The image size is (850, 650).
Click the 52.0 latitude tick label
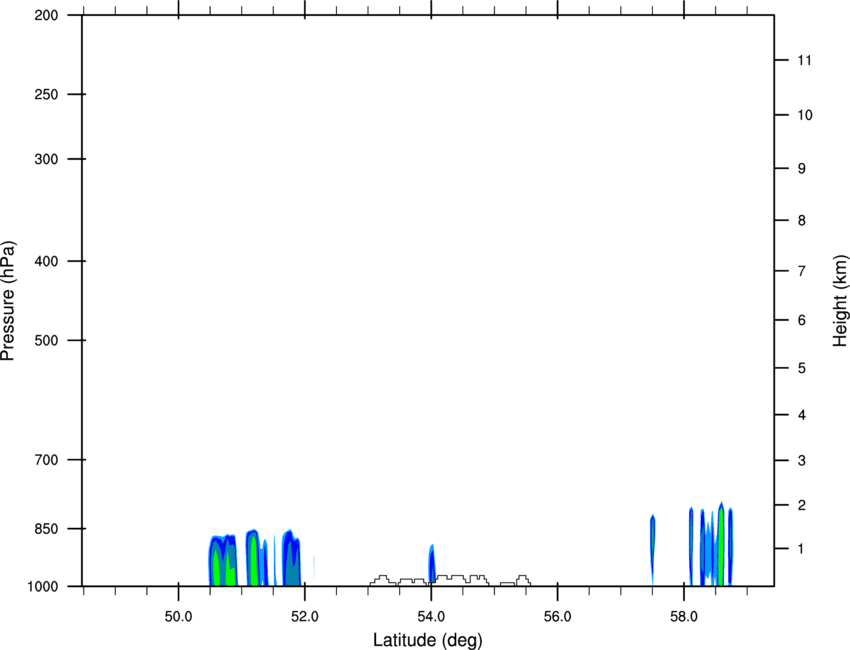click(x=305, y=617)
